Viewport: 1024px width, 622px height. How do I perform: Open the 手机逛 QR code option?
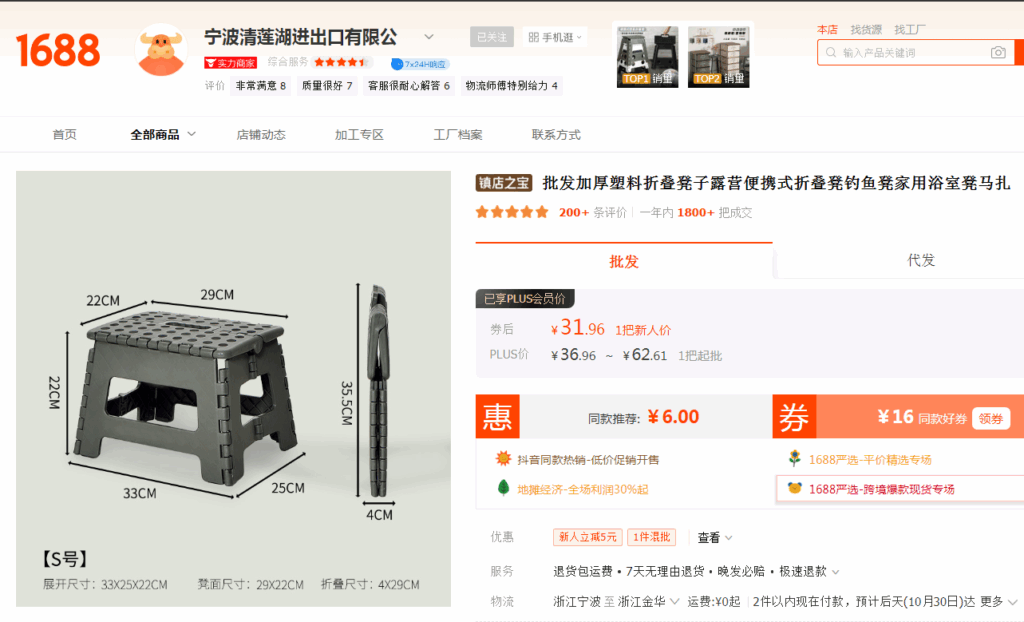[x=554, y=37]
